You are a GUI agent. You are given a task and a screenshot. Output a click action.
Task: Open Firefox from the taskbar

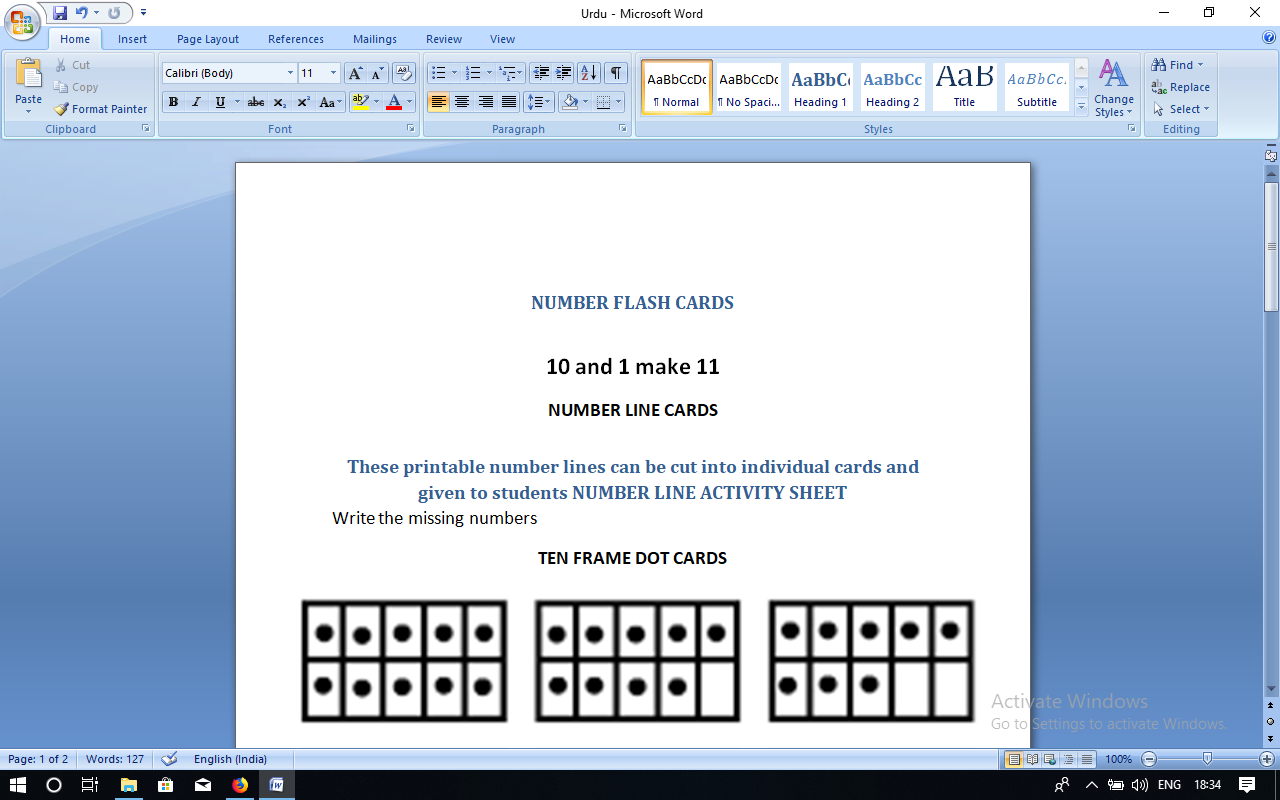point(239,785)
